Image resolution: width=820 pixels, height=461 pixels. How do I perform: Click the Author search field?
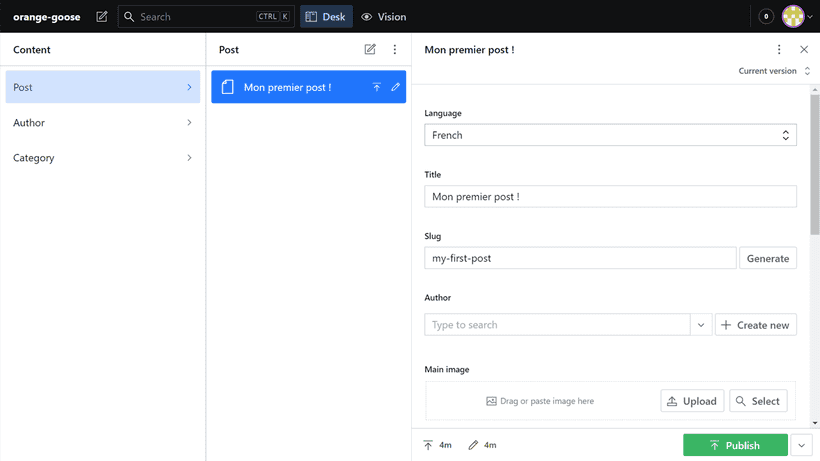click(x=557, y=325)
